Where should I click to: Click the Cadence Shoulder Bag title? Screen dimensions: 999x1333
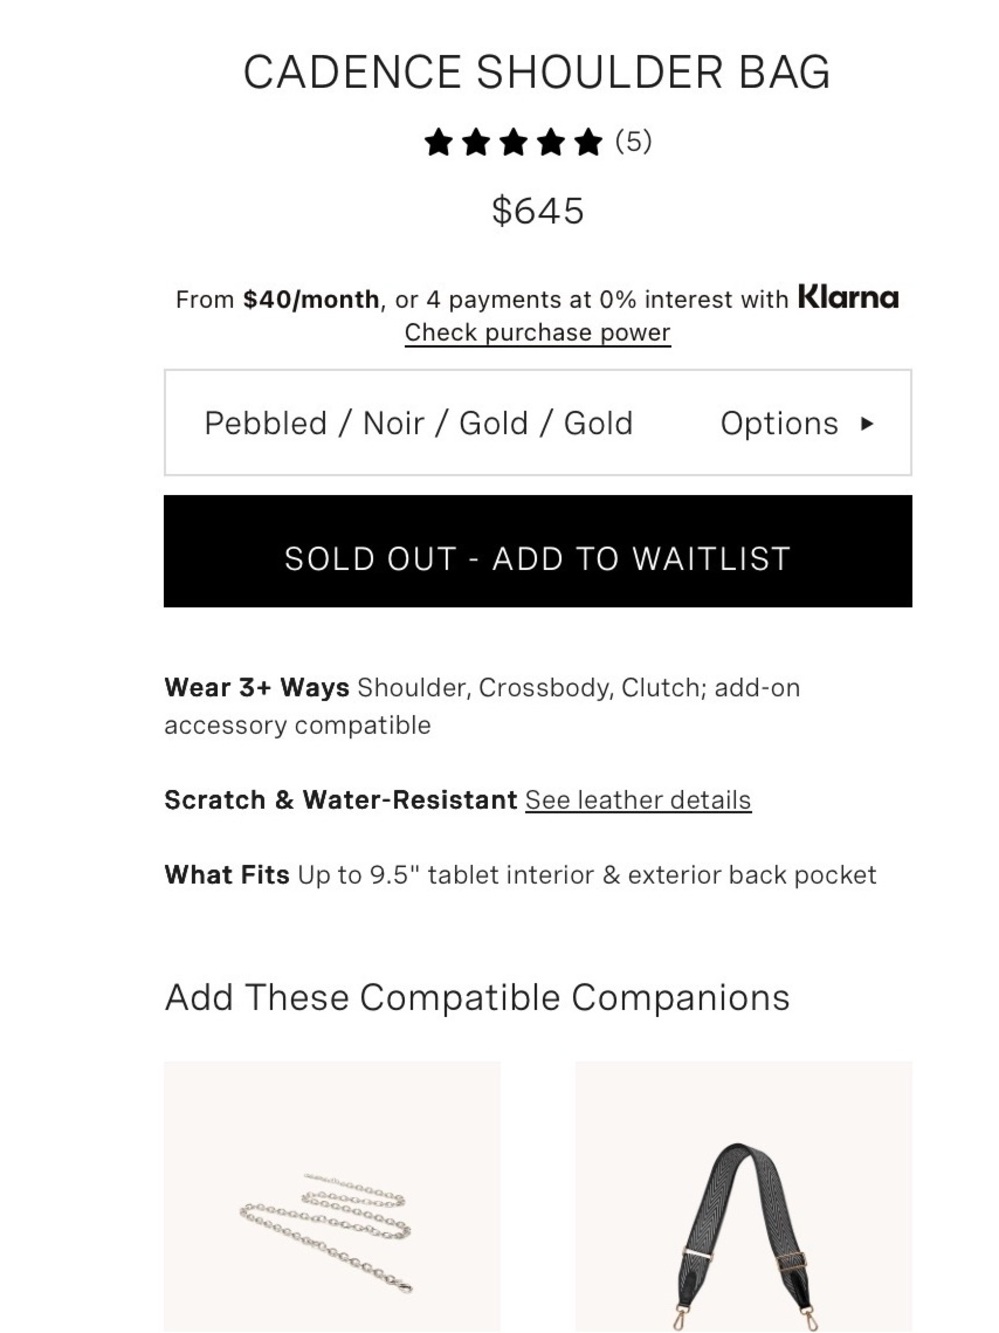click(x=537, y=73)
